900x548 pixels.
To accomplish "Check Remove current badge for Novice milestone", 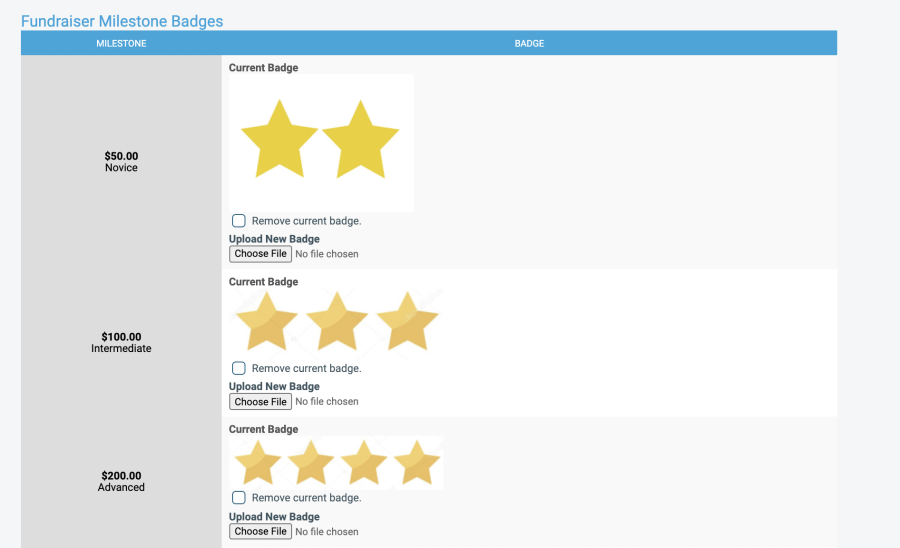I will pos(239,221).
